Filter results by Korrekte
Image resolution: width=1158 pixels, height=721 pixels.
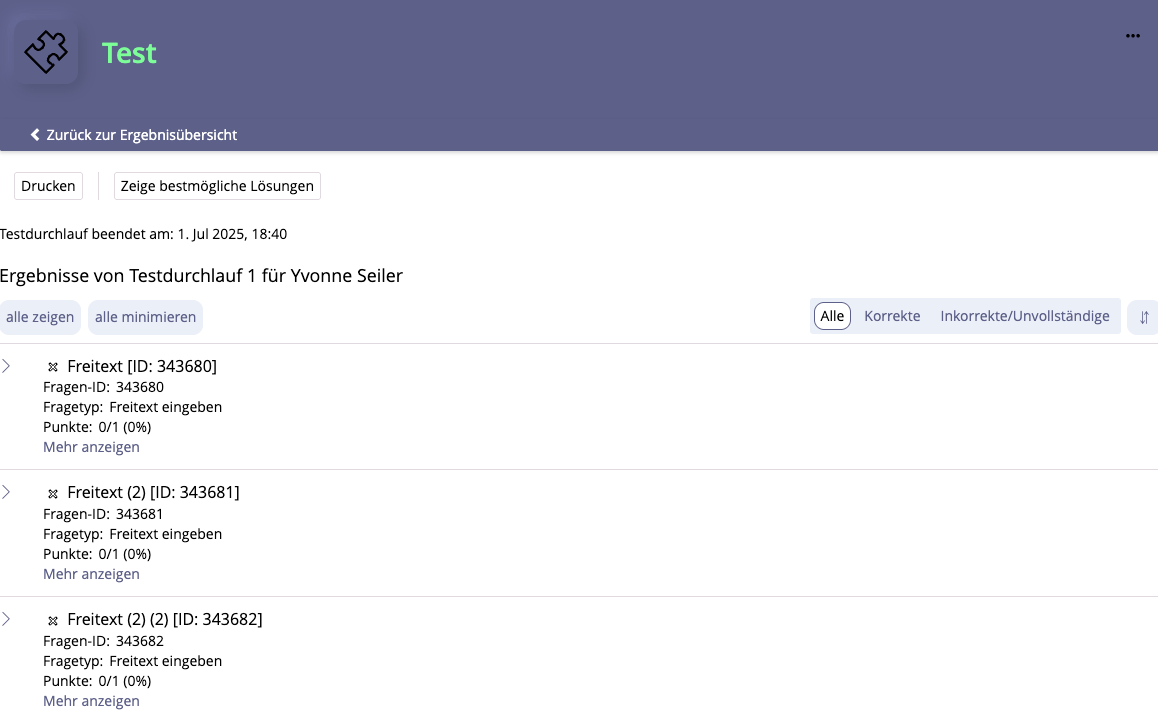click(892, 316)
